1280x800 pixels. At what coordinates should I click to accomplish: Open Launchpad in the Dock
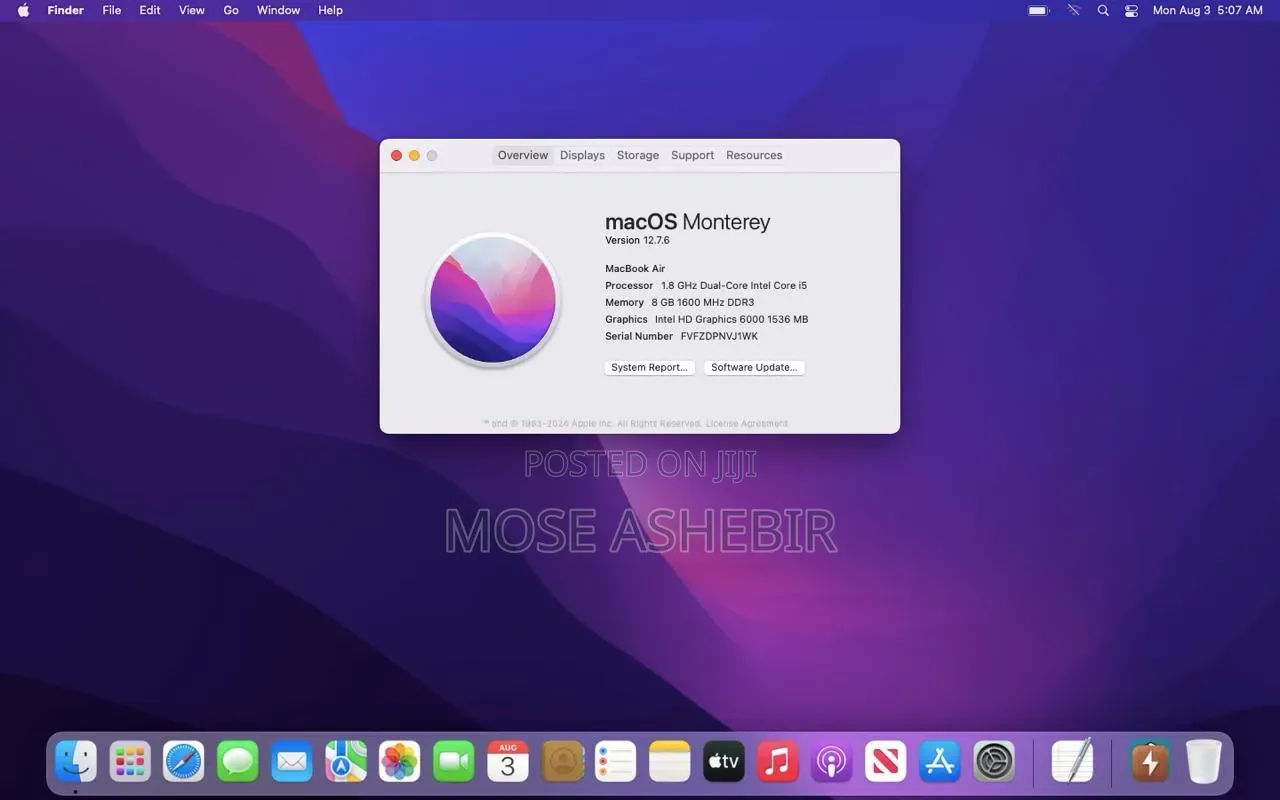click(x=130, y=762)
